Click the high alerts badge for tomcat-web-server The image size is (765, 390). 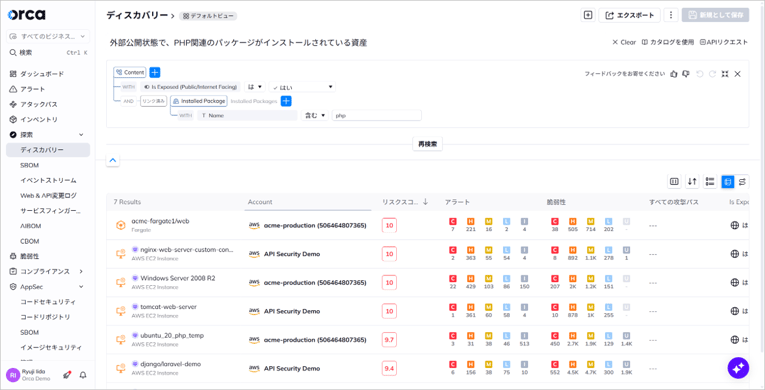(470, 307)
